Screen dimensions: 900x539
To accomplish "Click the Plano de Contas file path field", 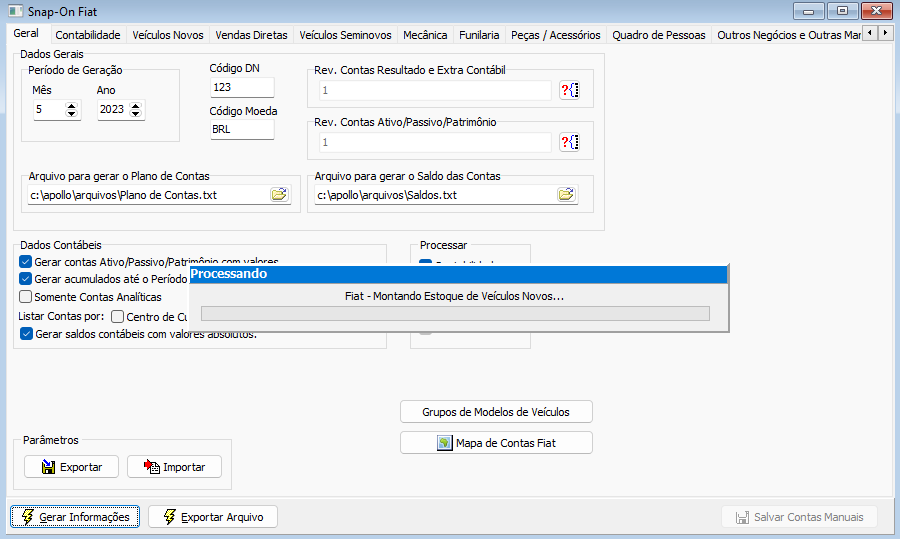I will (x=149, y=195).
